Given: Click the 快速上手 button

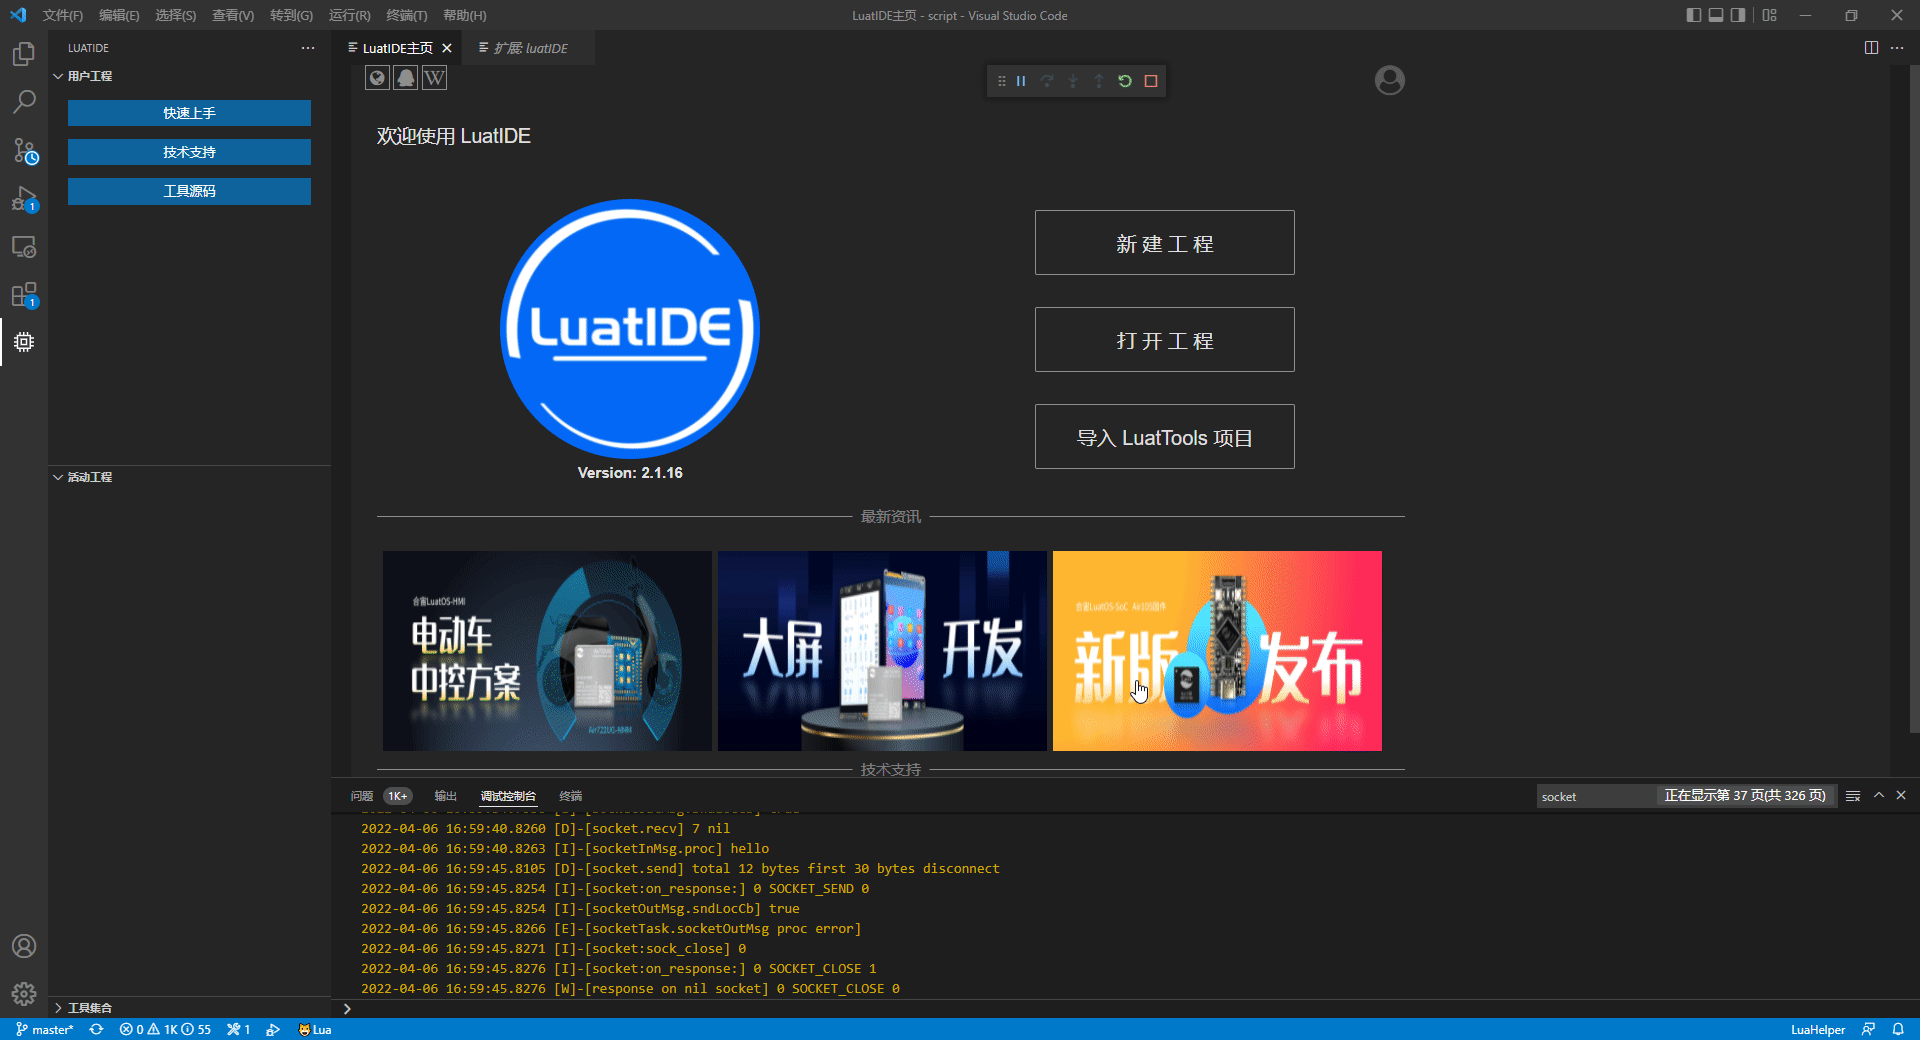Looking at the screenshot, I should tap(189, 113).
